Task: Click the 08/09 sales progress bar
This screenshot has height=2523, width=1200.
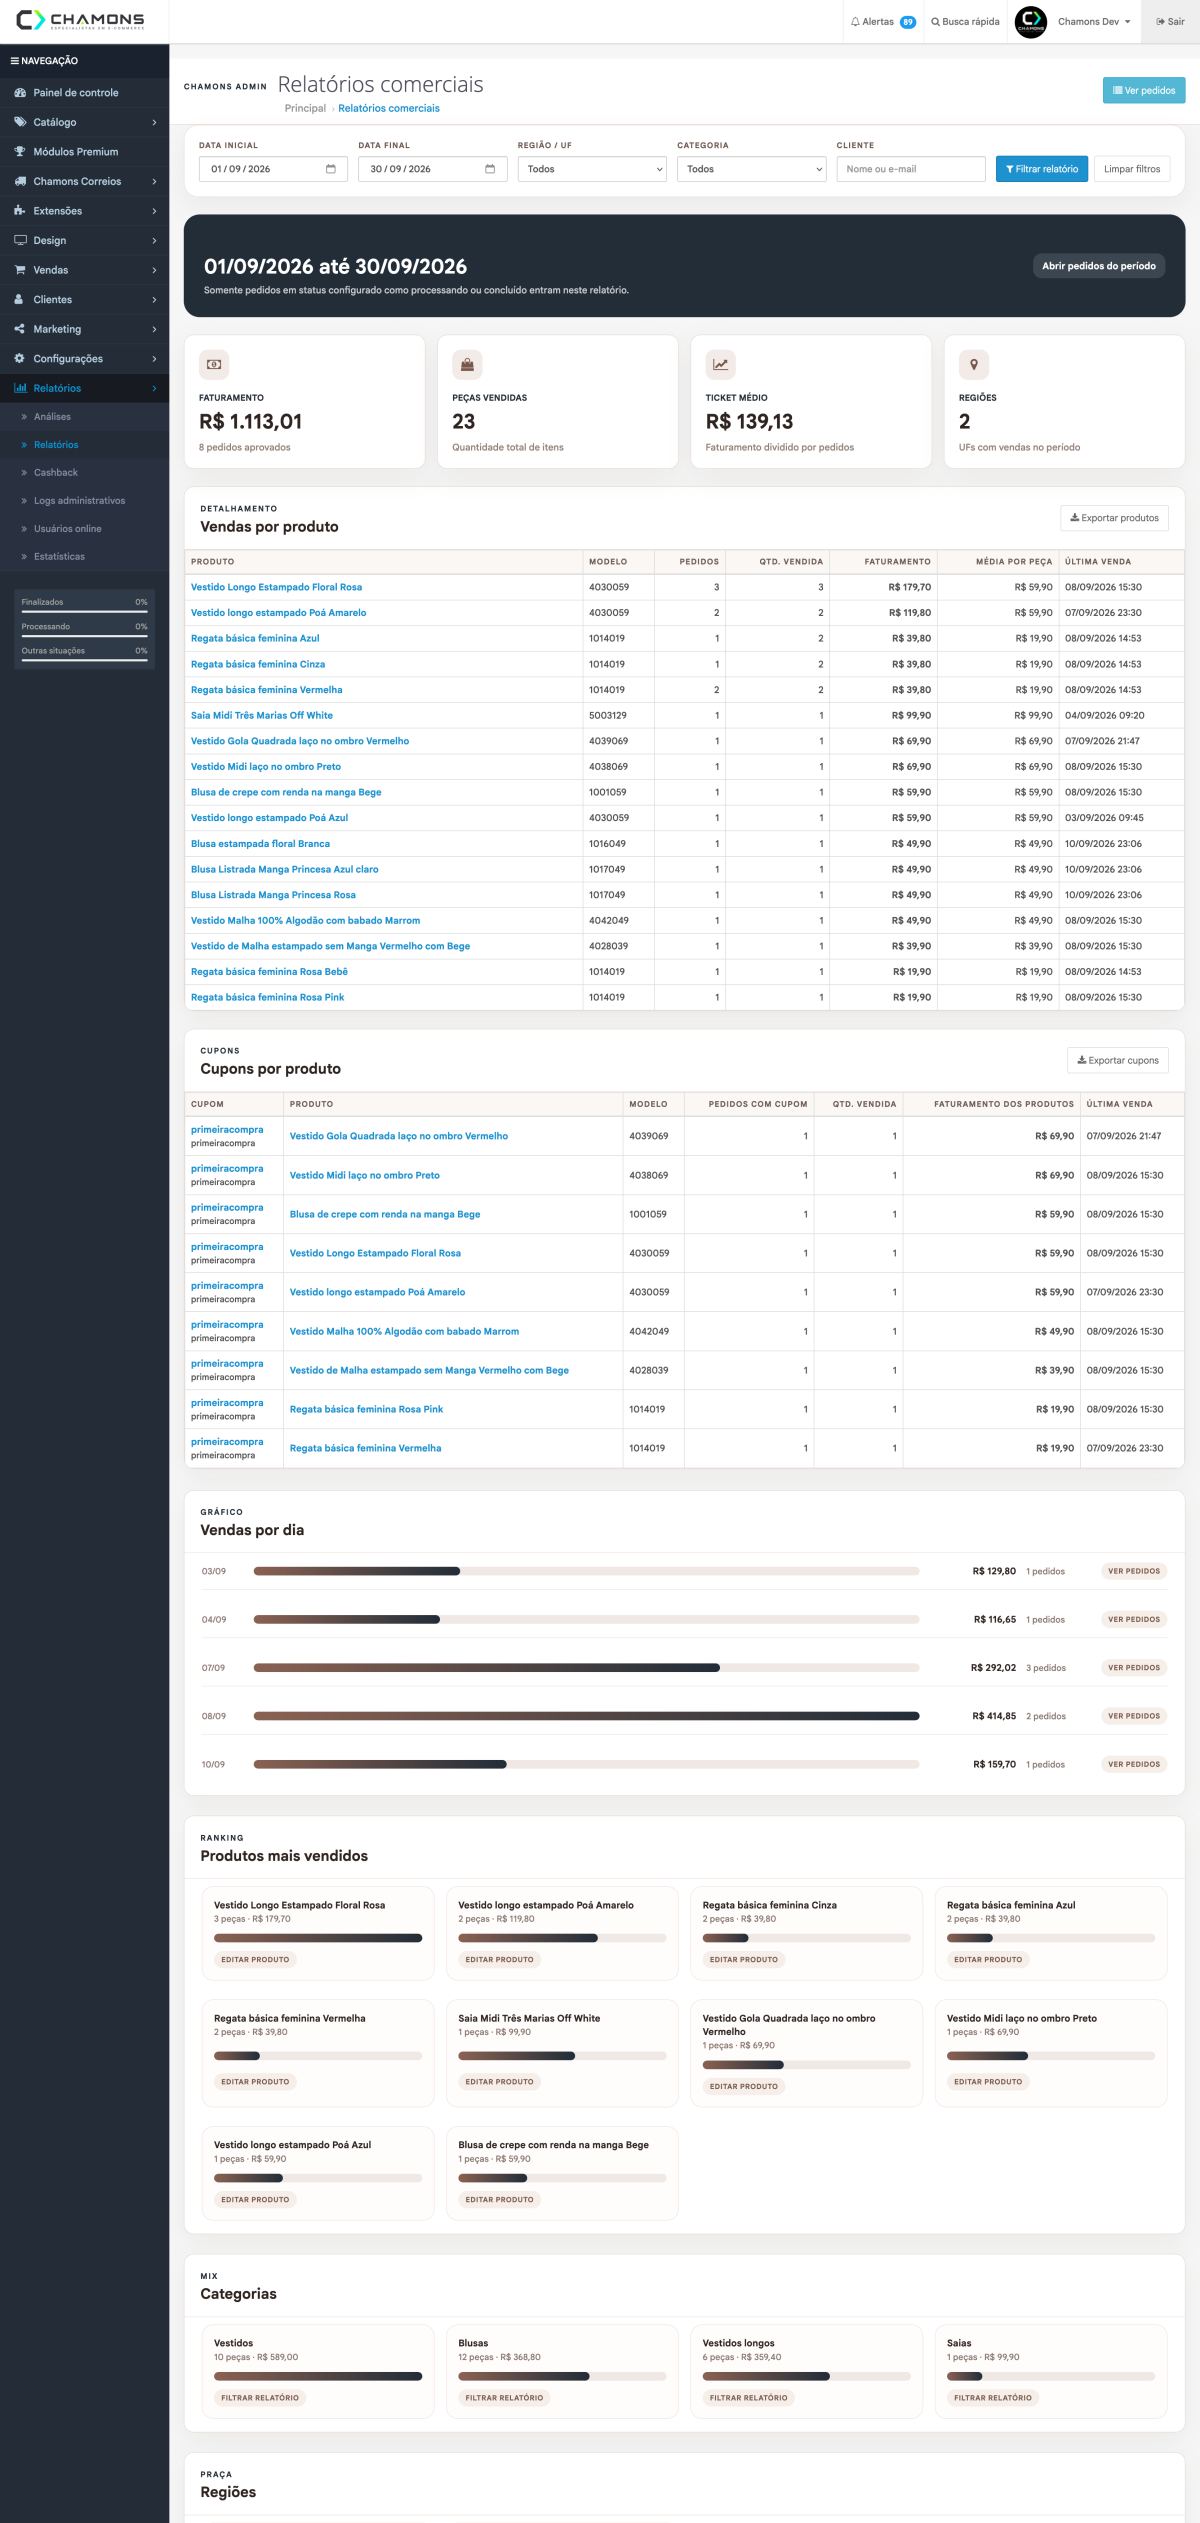Action: click(586, 1716)
